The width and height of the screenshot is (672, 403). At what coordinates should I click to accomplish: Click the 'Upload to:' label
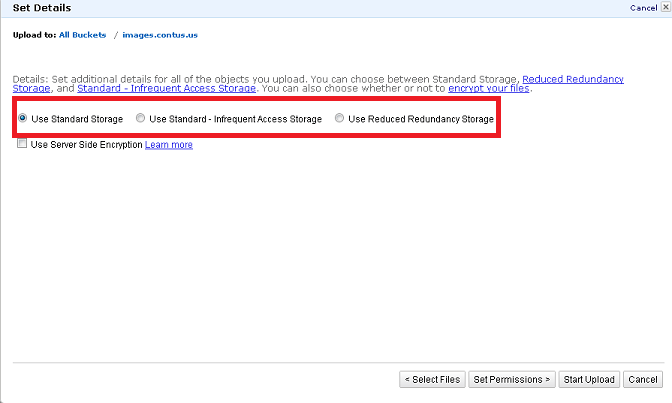[x=34, y=35]
